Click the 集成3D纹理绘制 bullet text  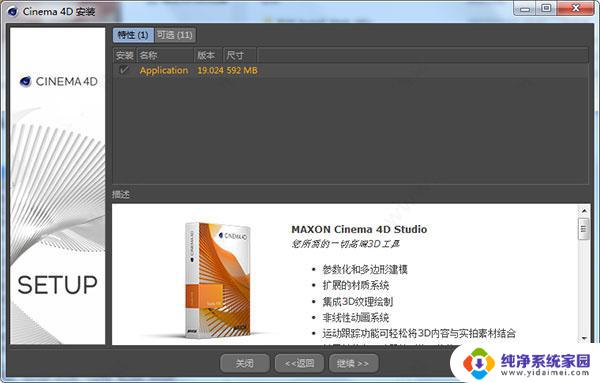tap(358, 302)
